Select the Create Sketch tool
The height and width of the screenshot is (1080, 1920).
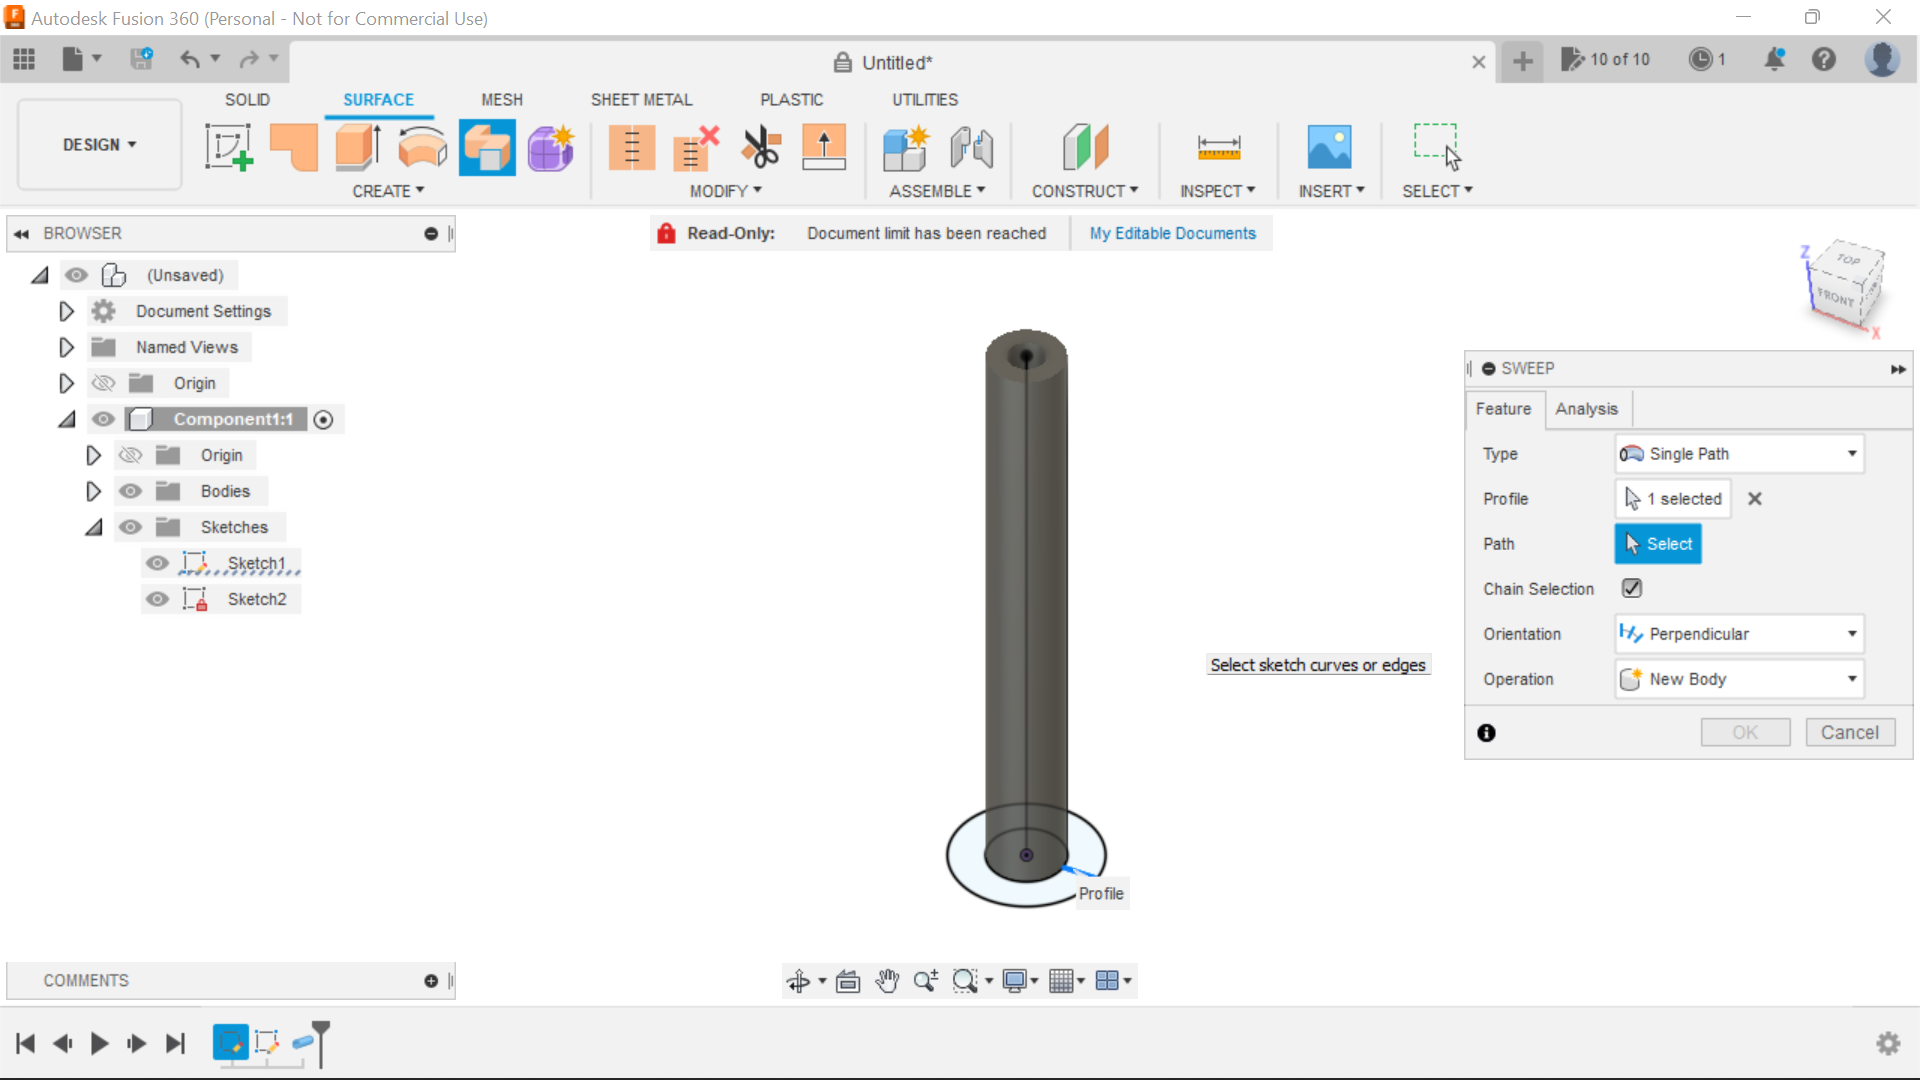coord(228,147)
